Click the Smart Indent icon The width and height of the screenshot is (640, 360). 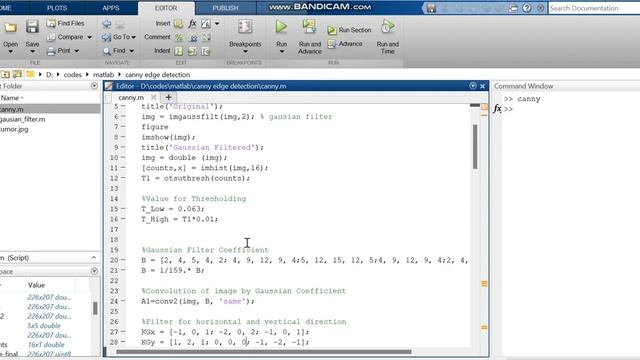178,51
